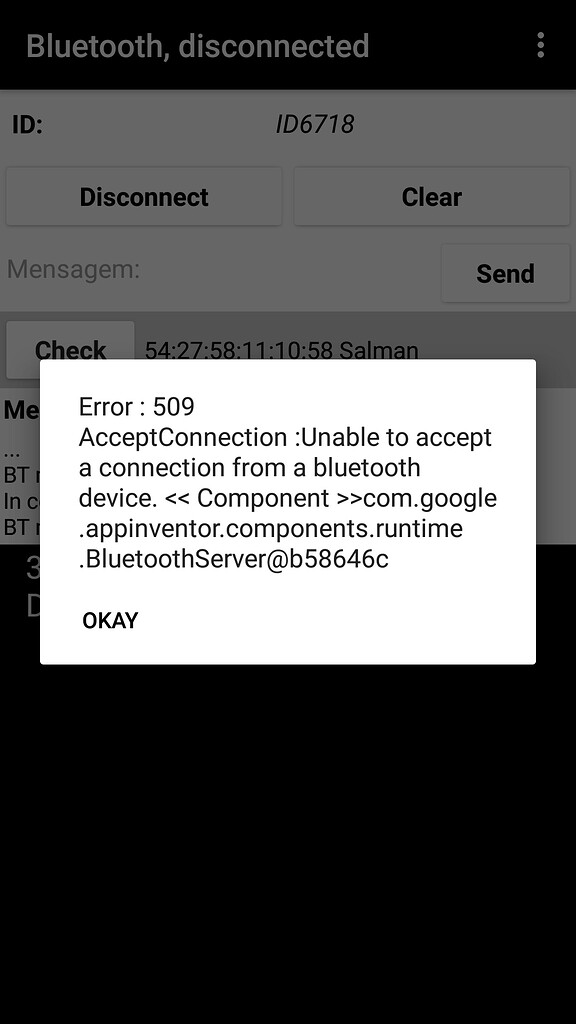Open the three-dot overflow menu
Image resolution: width=576 pixels, height=1024 pixels.
pyautogui.click(x=540, y=45)
